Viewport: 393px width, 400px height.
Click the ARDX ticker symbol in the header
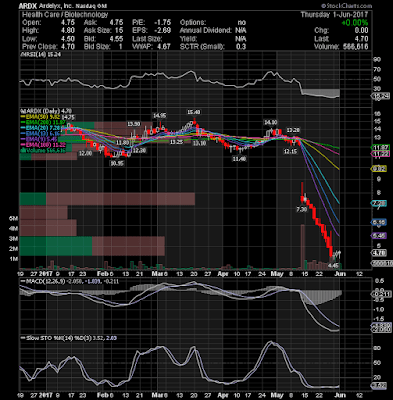27,6
